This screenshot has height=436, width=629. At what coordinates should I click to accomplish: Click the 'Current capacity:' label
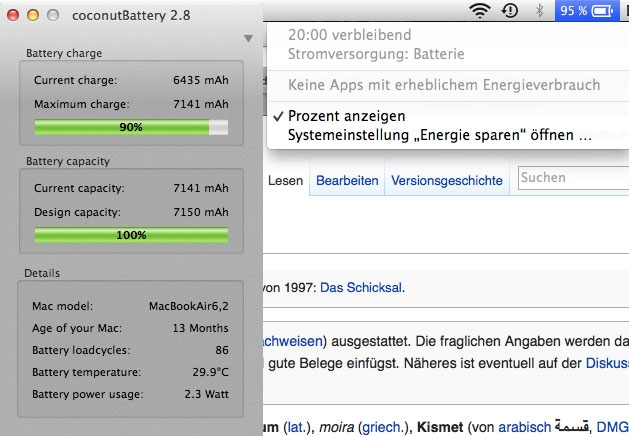click(x=79, y=188)
